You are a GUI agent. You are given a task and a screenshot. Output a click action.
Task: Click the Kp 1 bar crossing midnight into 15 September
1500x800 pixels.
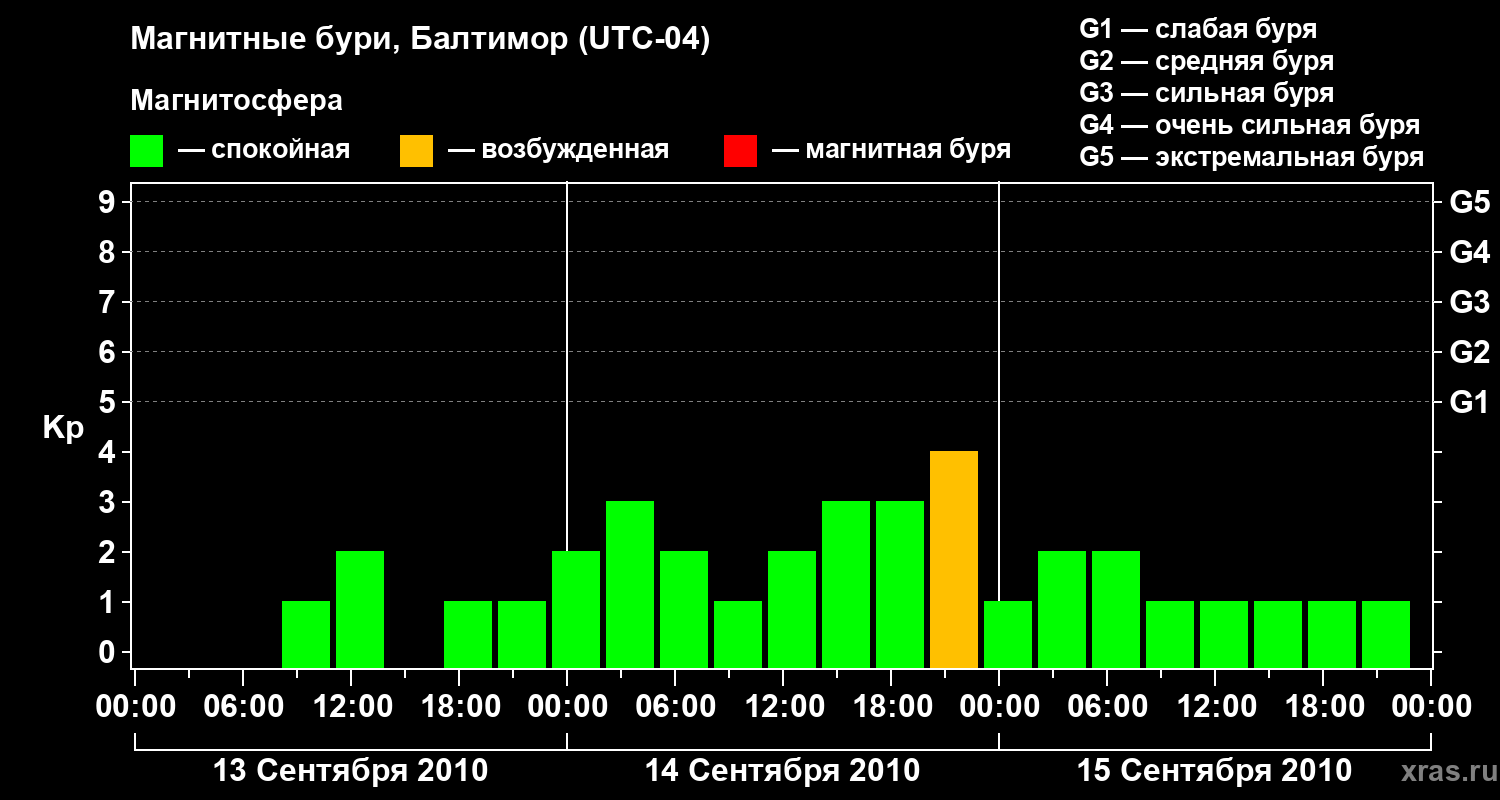coord(1008,635)
